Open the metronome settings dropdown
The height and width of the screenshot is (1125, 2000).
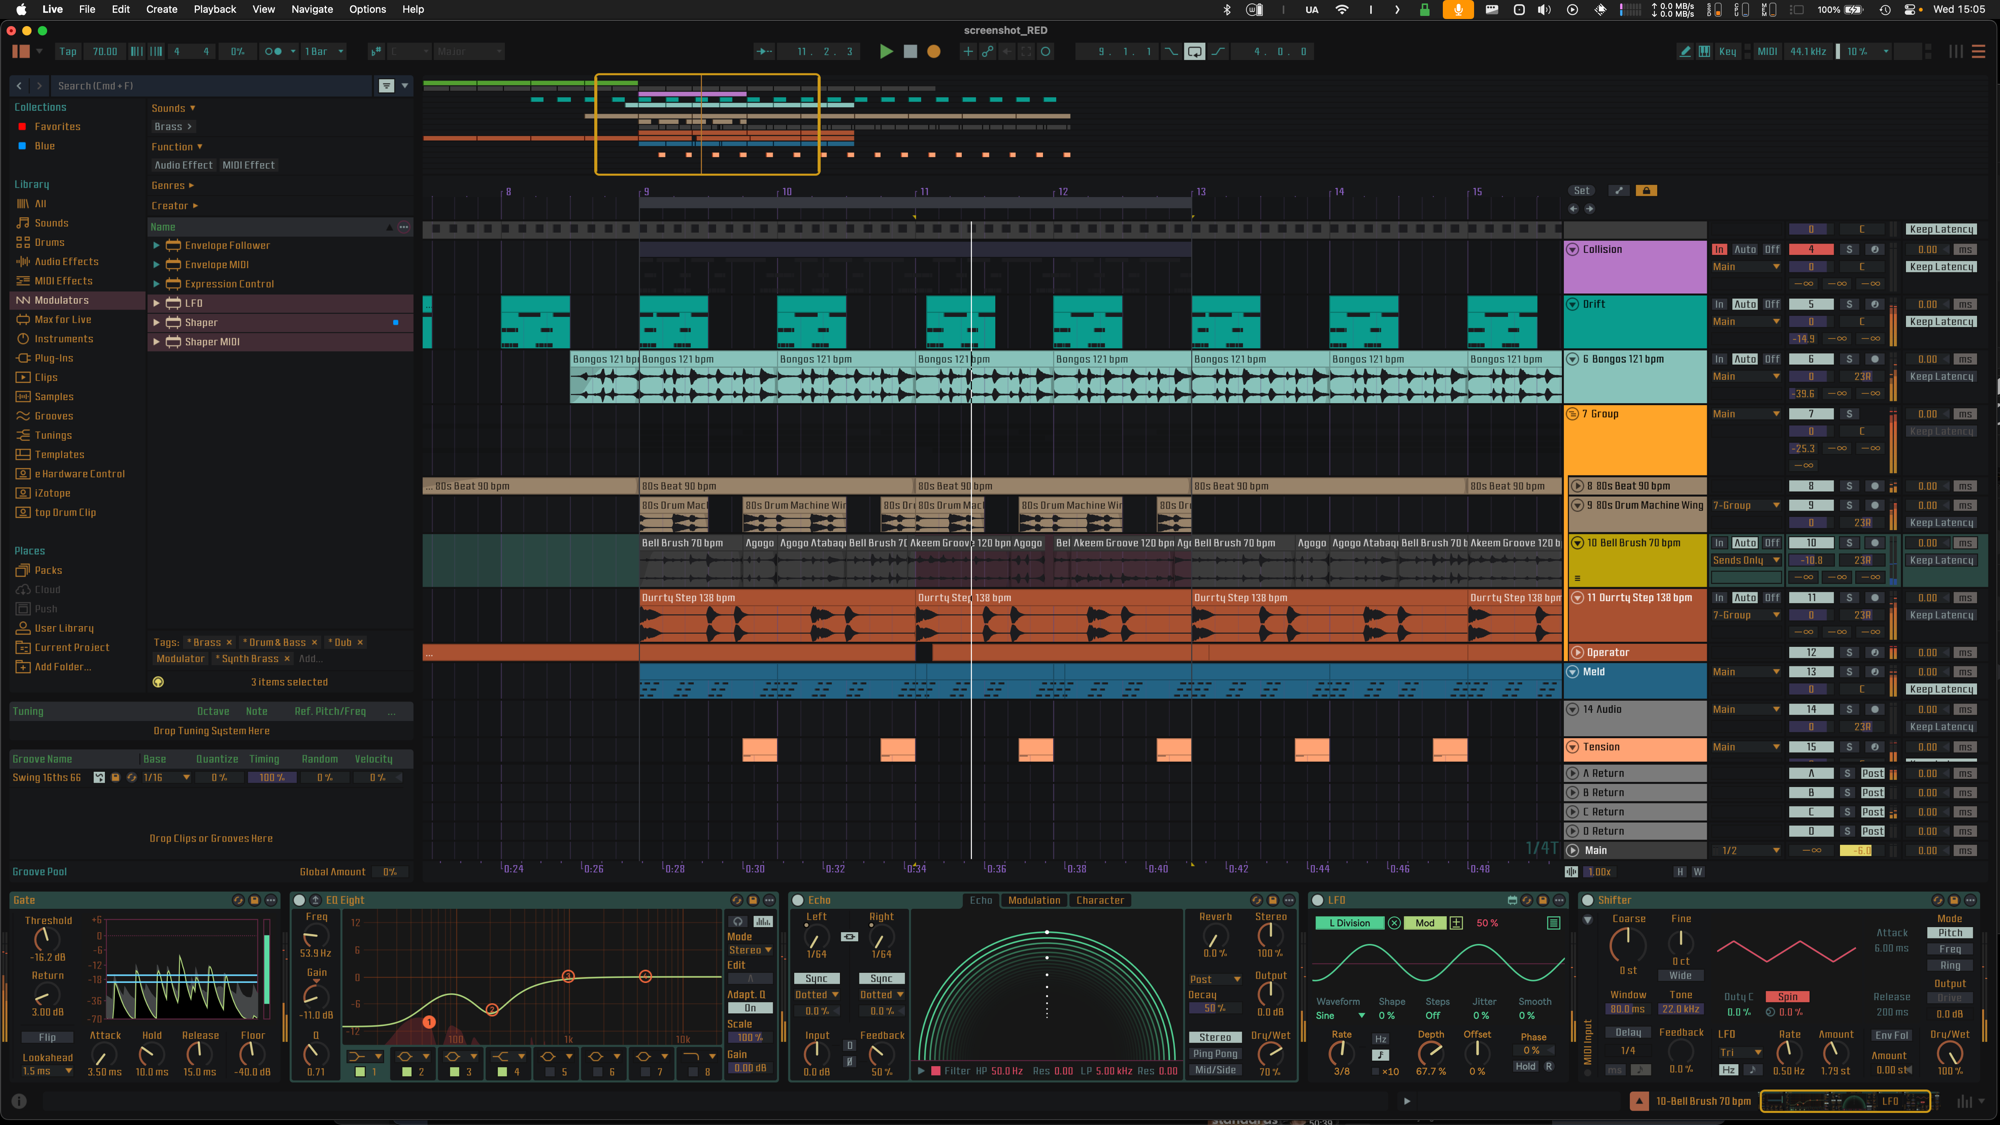[293, 52]
